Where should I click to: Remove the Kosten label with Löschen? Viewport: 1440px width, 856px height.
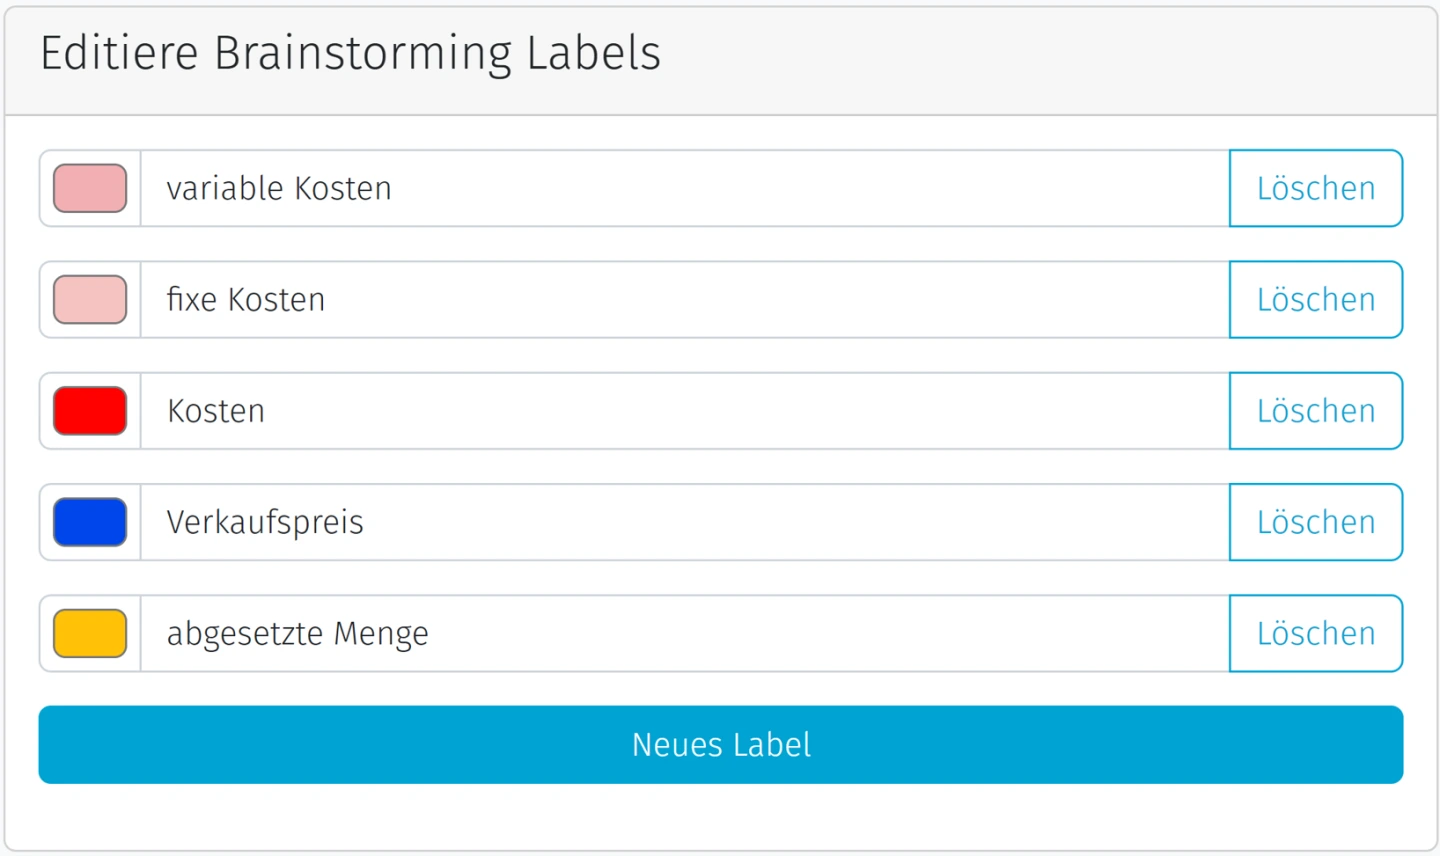point(1315,411)
